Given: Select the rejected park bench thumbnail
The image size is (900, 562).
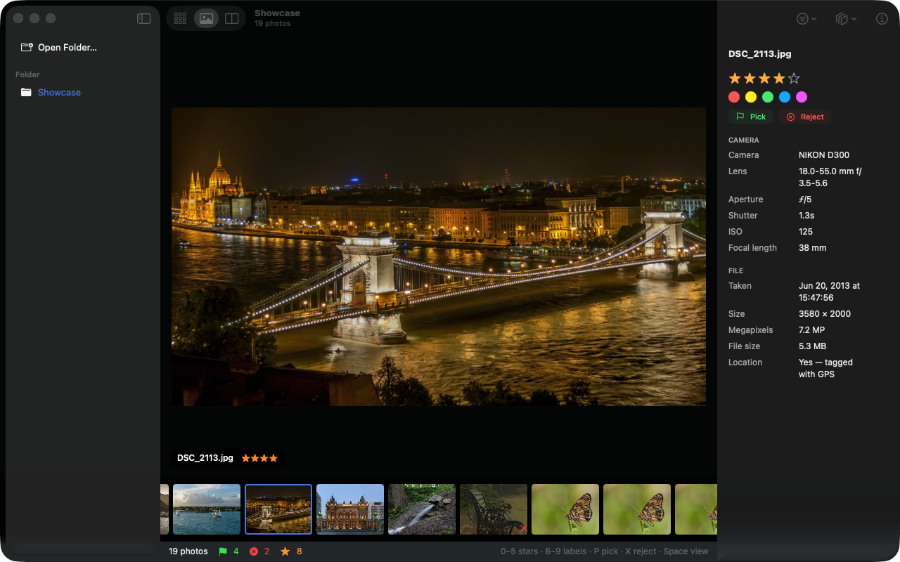Looking at the screenshot, I should click(494, 509).
